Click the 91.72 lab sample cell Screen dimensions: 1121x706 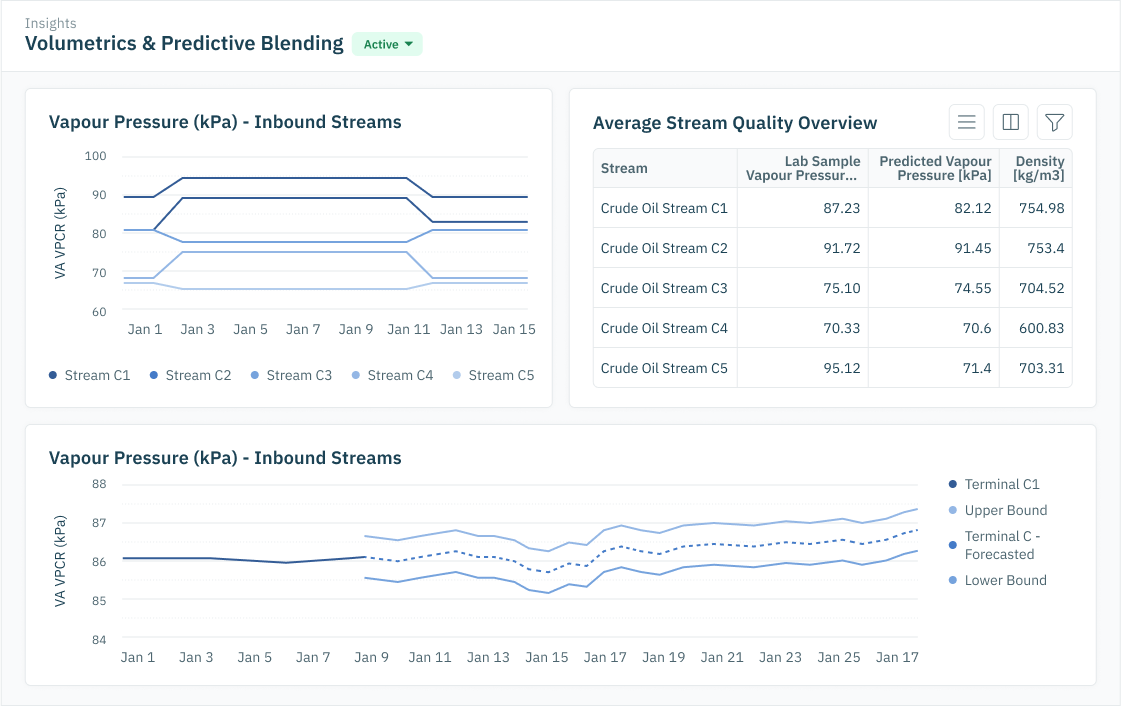[803, 248]
